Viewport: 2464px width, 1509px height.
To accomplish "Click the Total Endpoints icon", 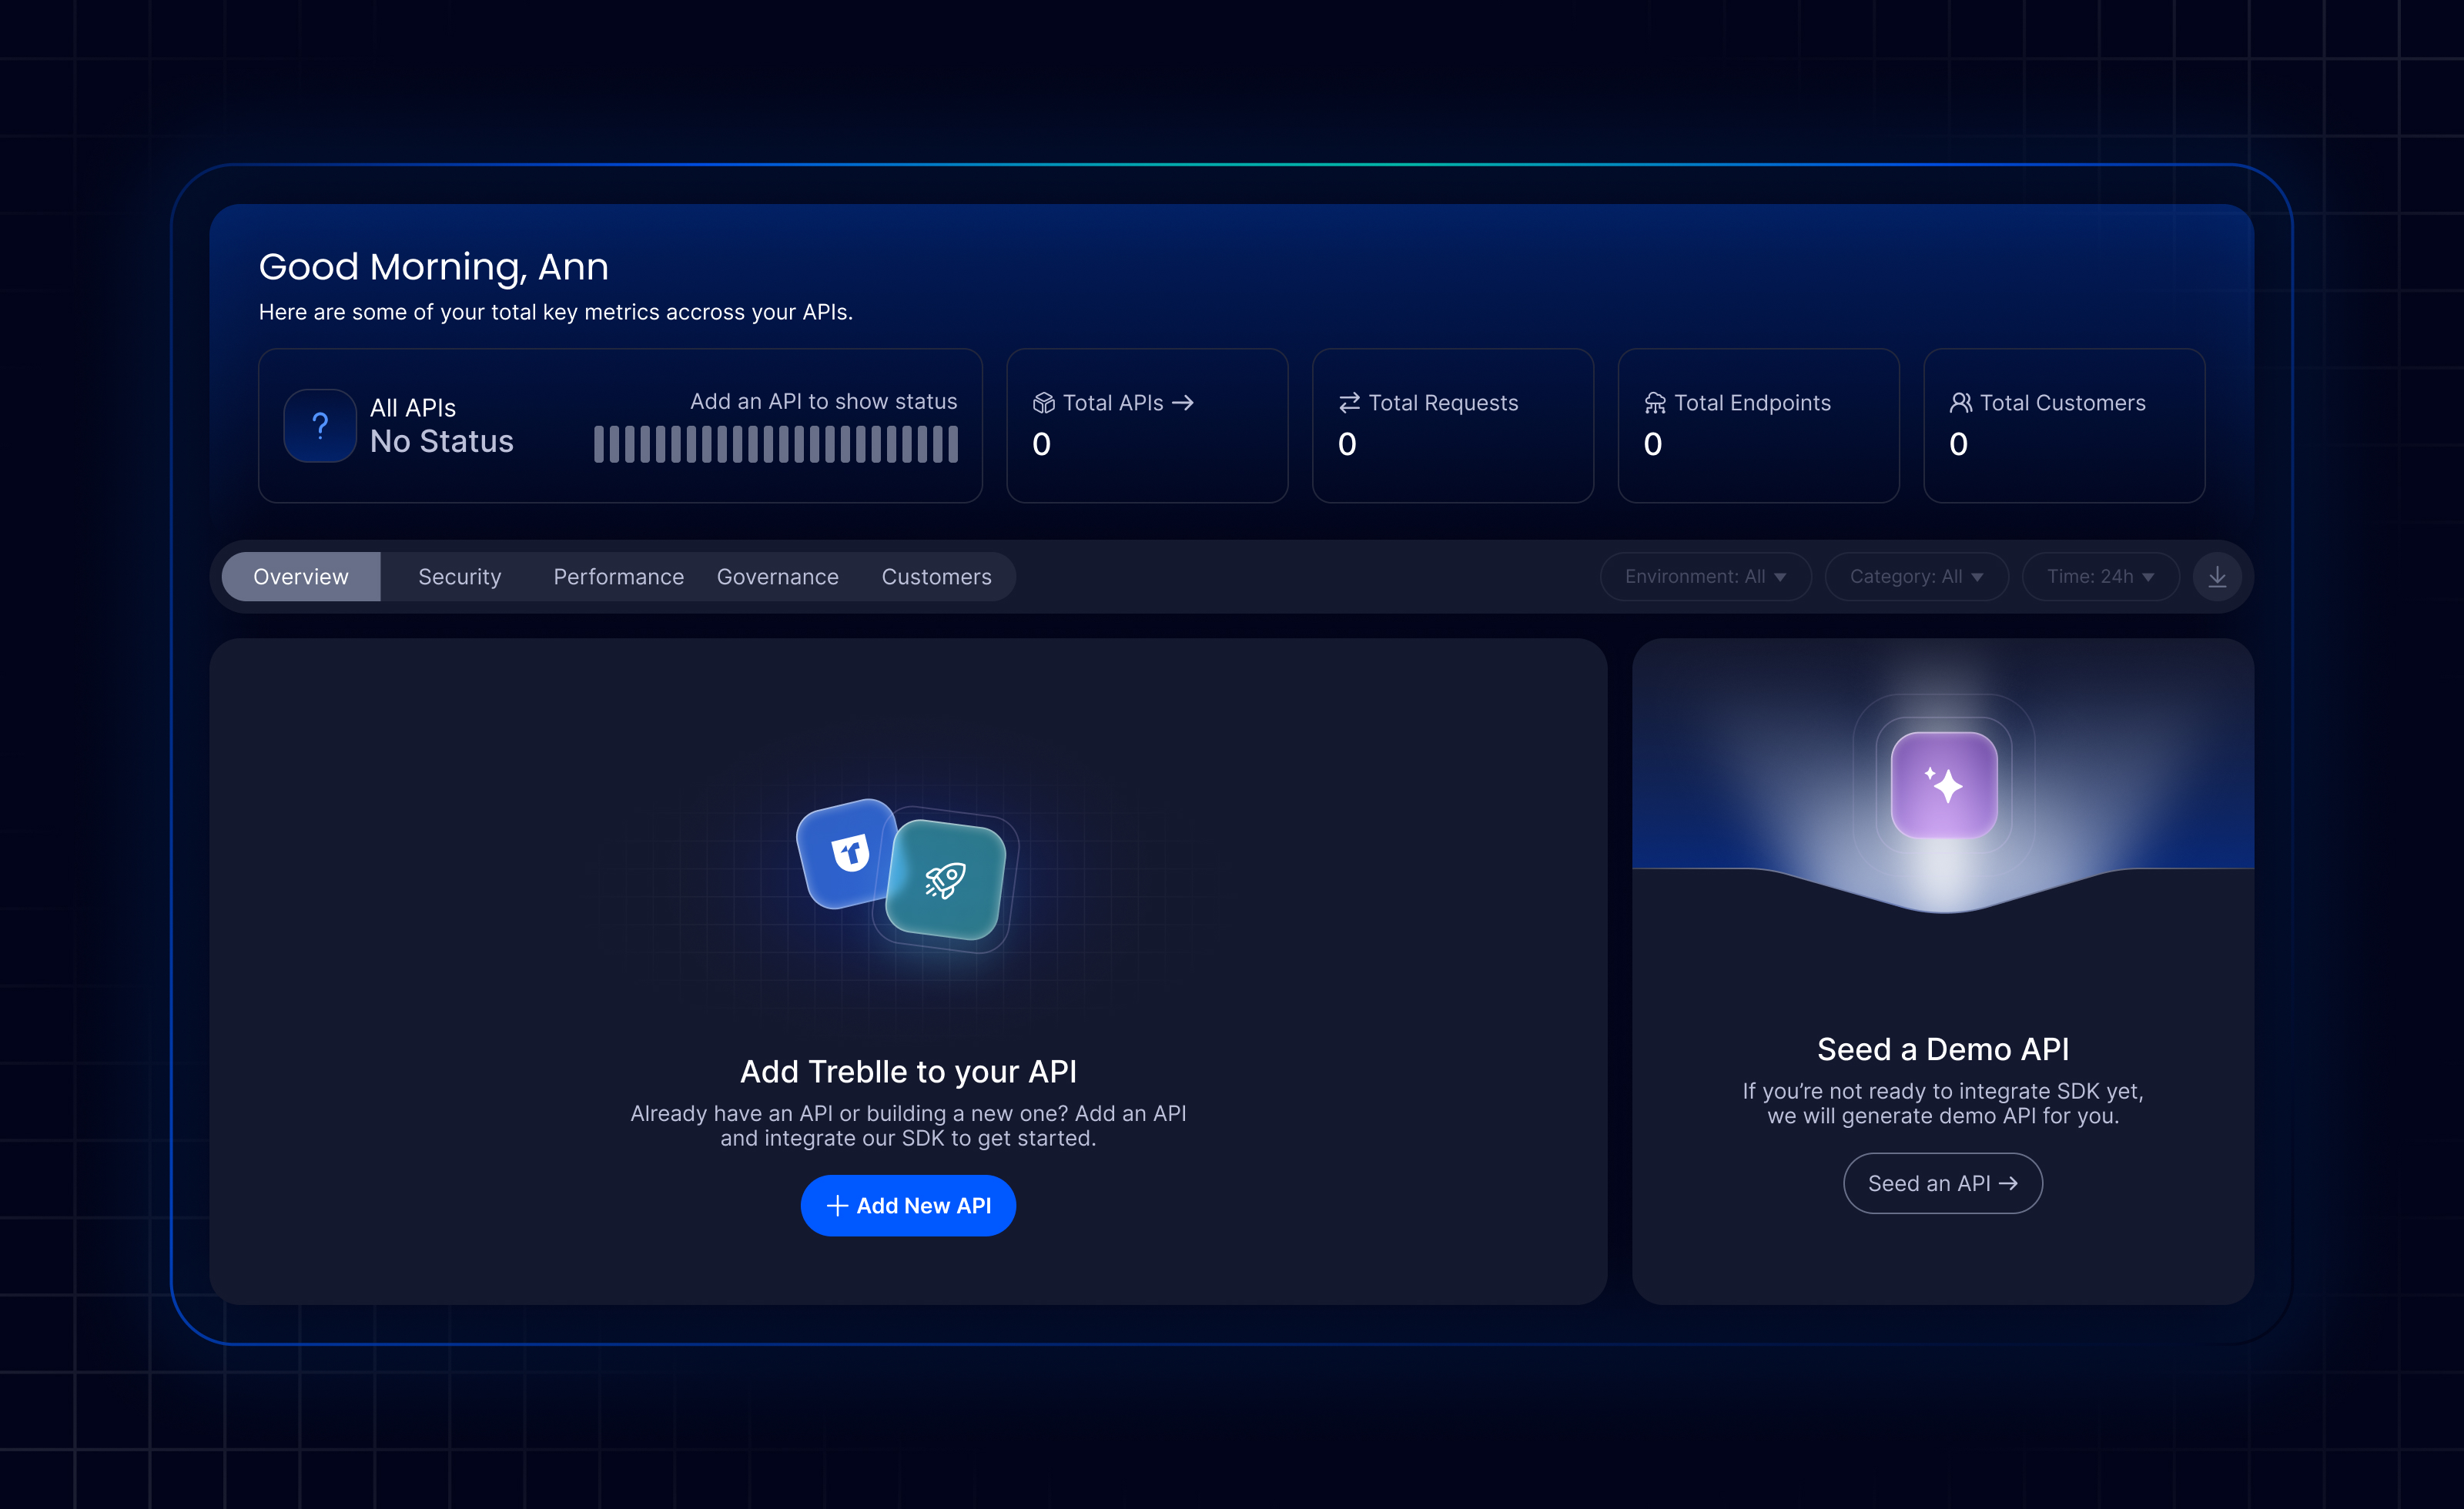I will coord(1654,403).
